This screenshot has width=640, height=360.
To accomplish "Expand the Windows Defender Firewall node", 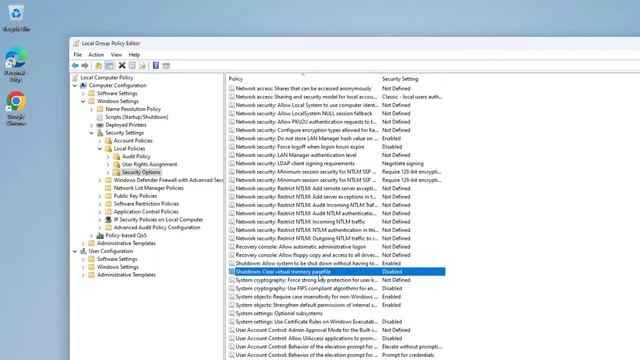I will point(100,180).
